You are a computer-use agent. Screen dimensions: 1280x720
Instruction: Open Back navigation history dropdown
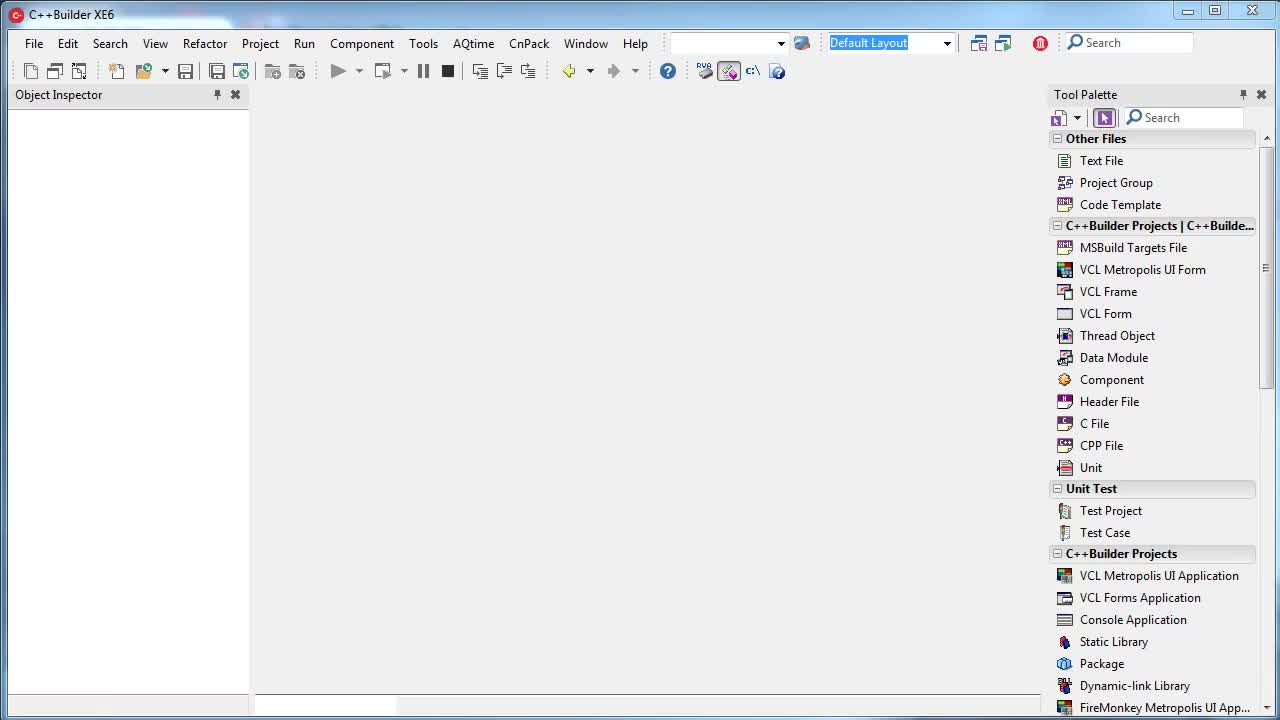(590, 71)
